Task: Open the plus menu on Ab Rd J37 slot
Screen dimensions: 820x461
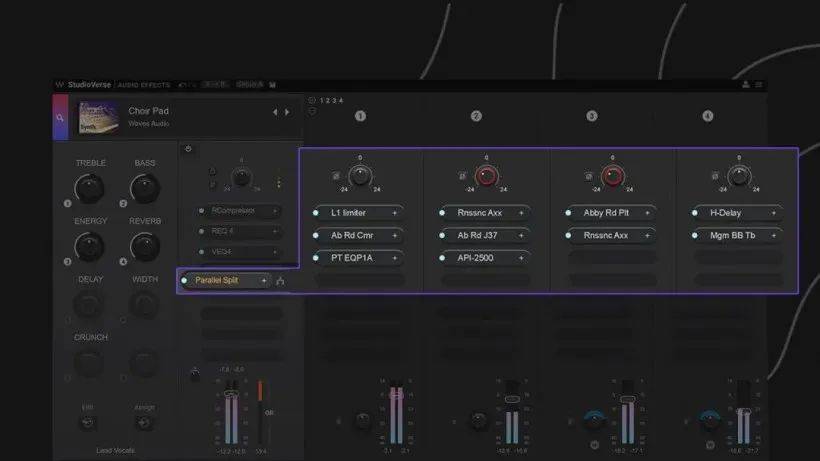Action: (521, 236)
